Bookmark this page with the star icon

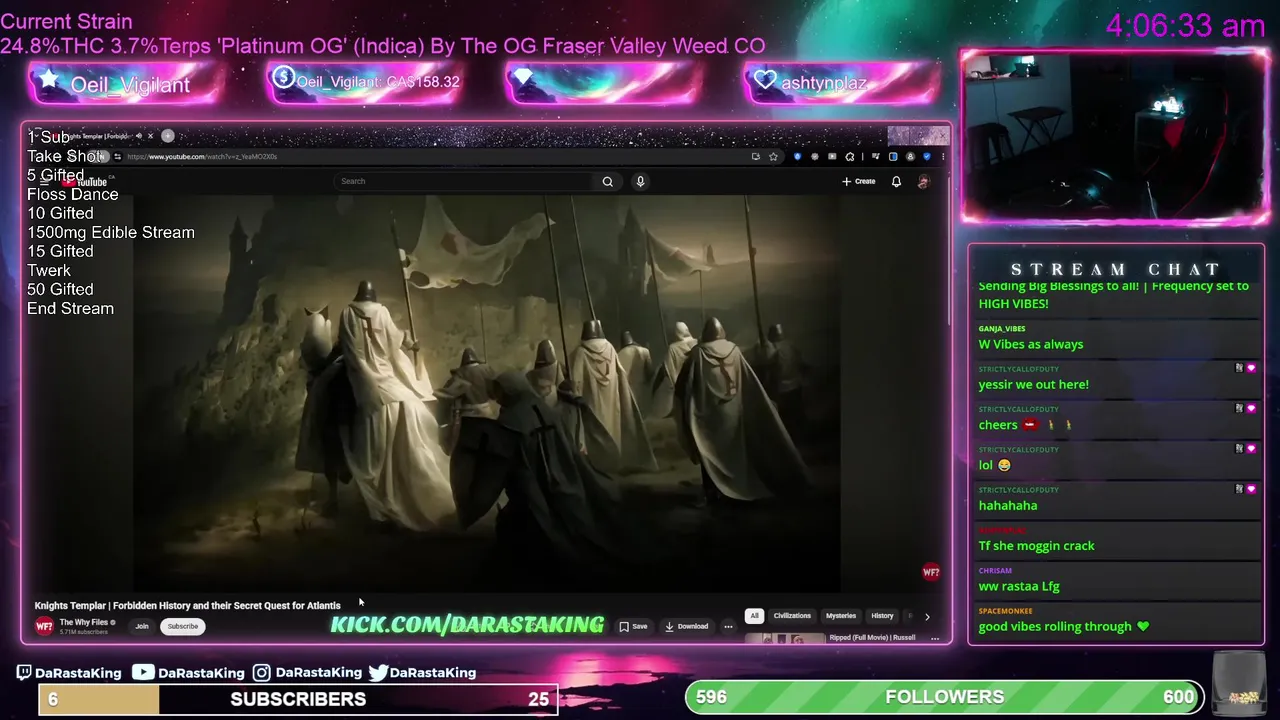773,156
